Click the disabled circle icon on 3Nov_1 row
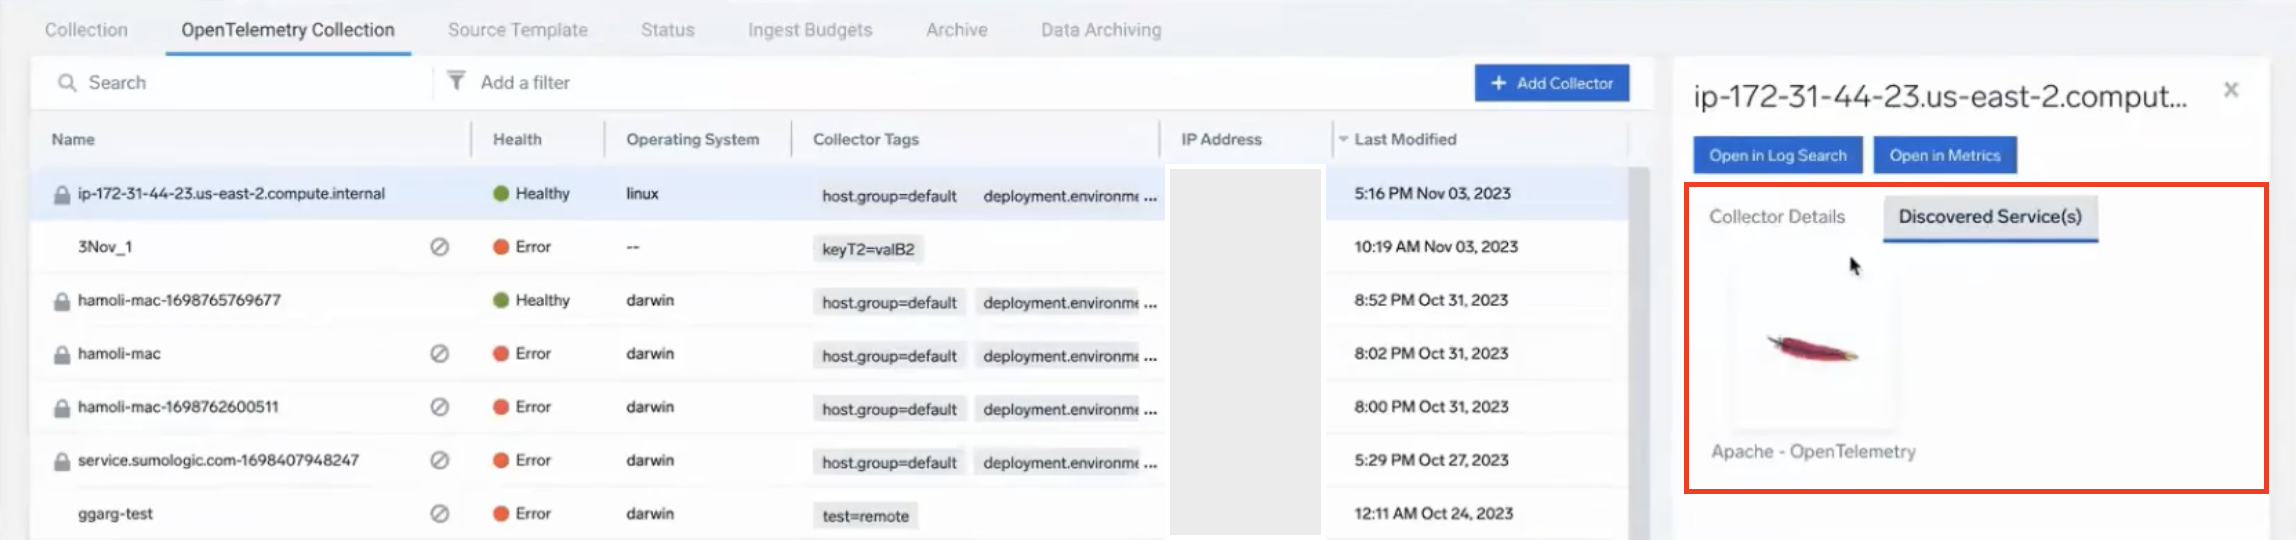 439,247
